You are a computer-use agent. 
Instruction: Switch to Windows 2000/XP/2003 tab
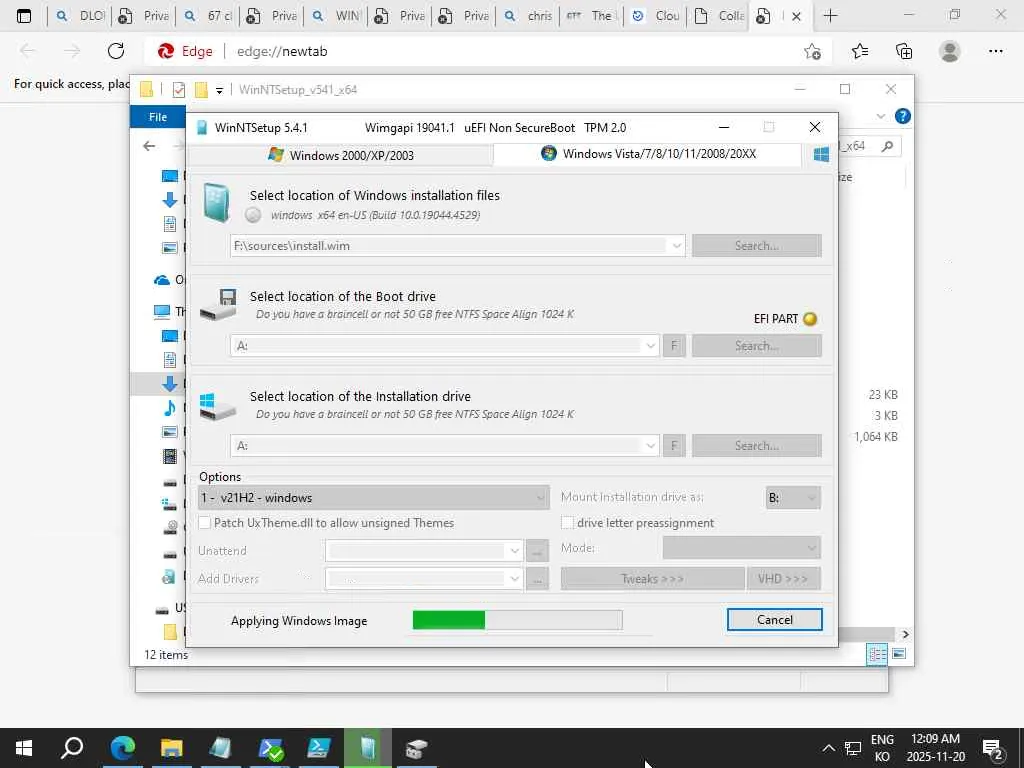[x=341, y=155]
